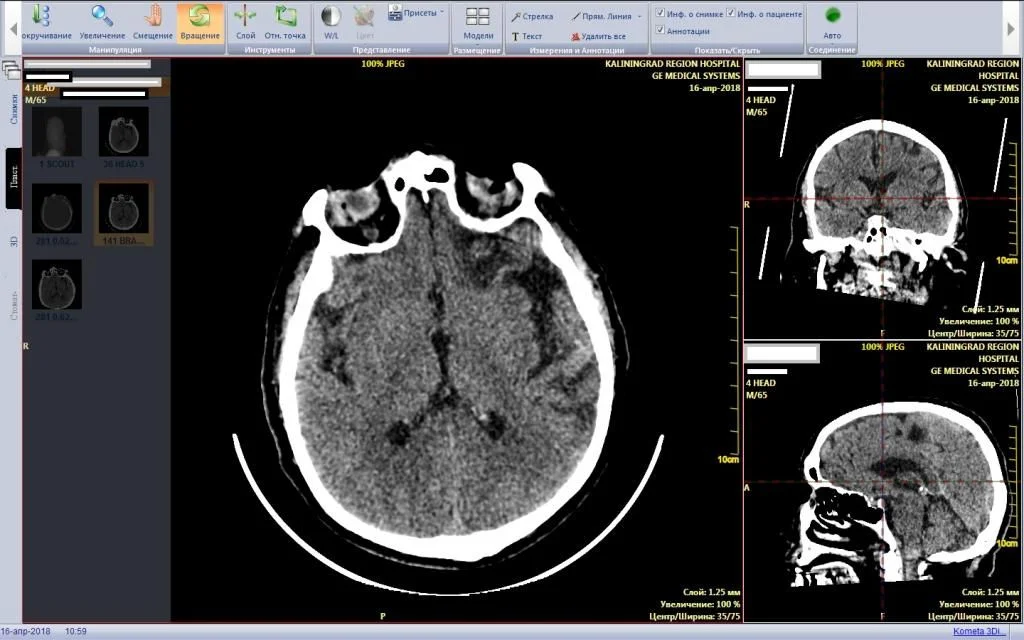Toggle the Инф. о пациенте checkbox

point(732,13)
